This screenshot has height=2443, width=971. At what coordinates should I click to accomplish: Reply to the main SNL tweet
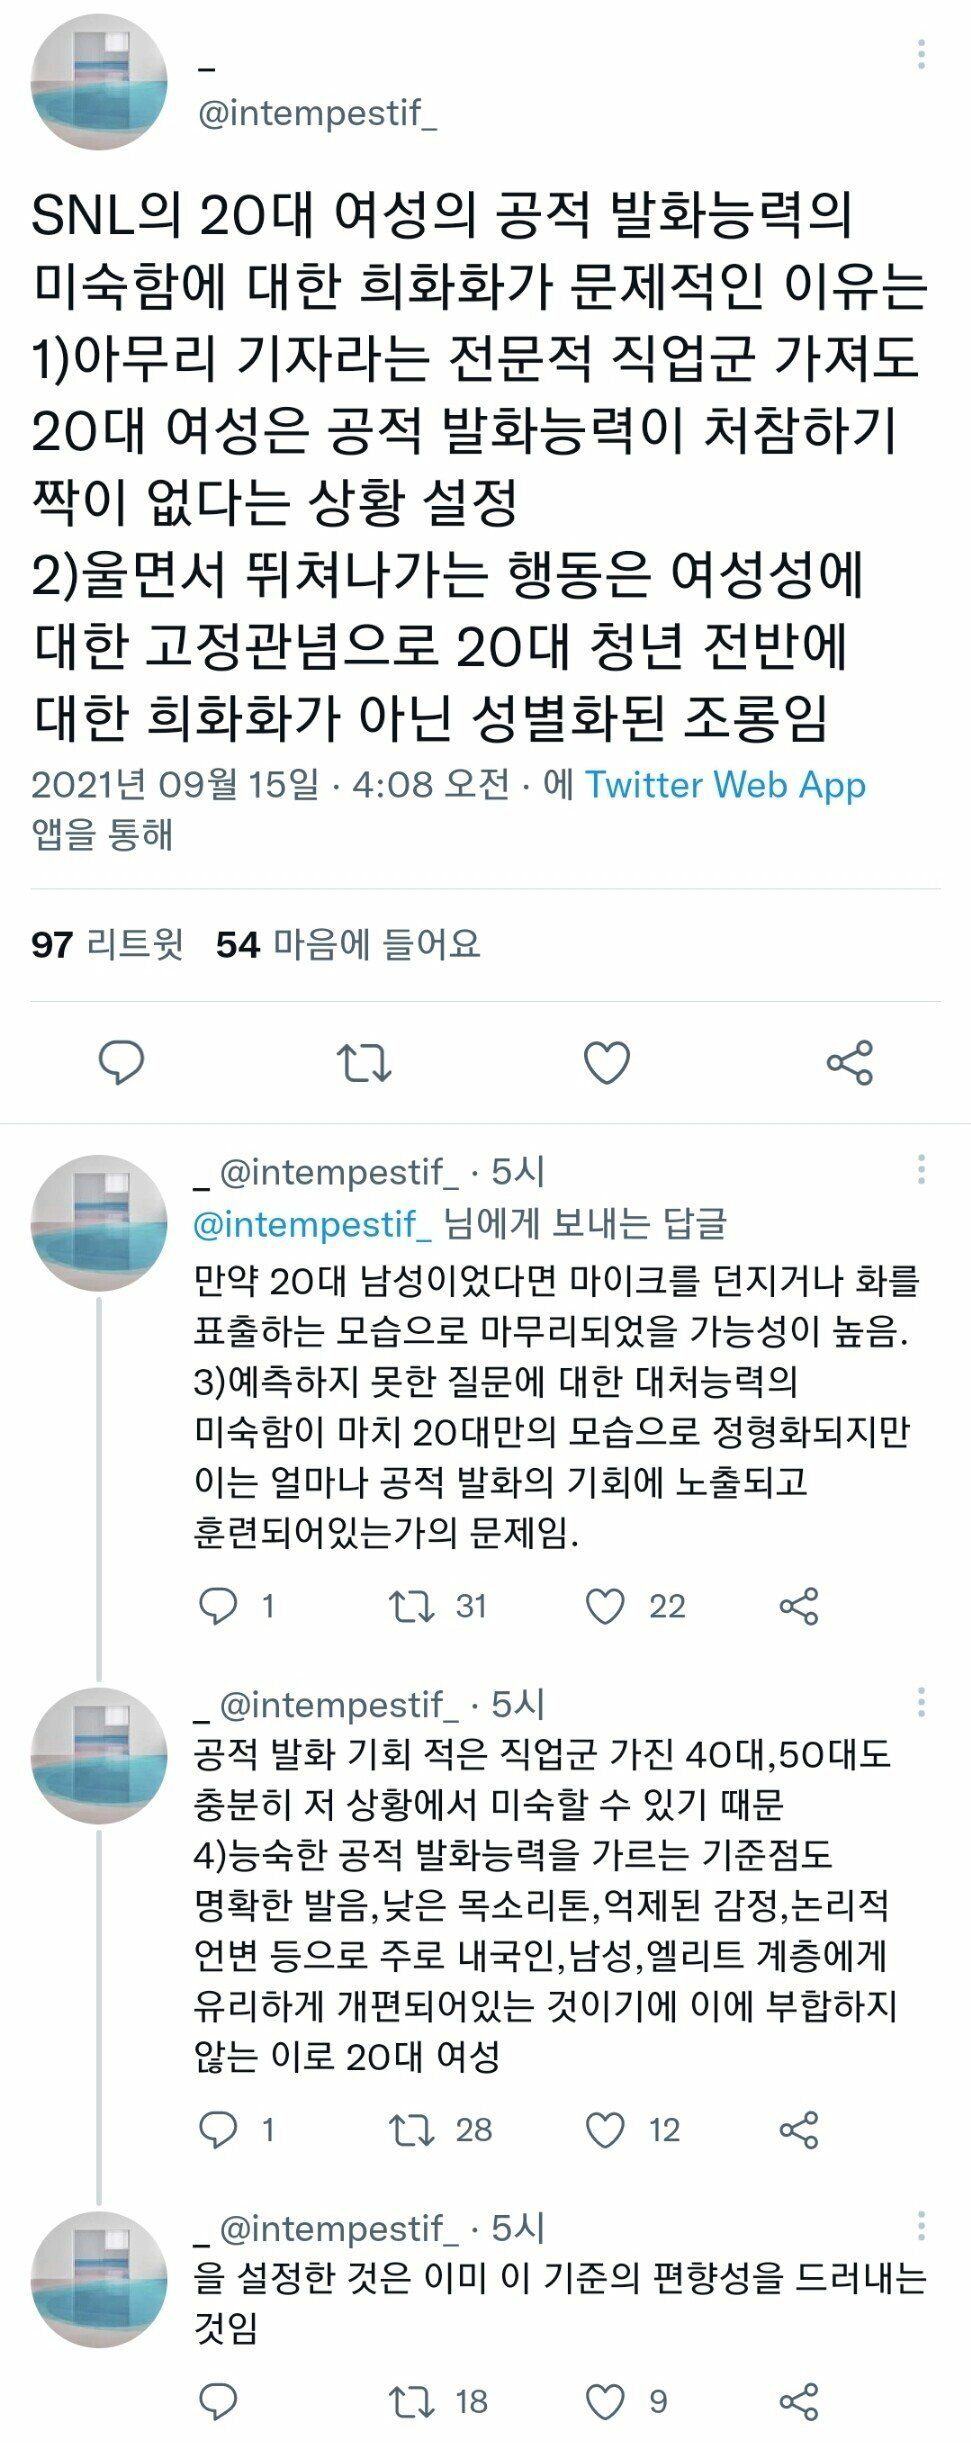point(121,1062)
